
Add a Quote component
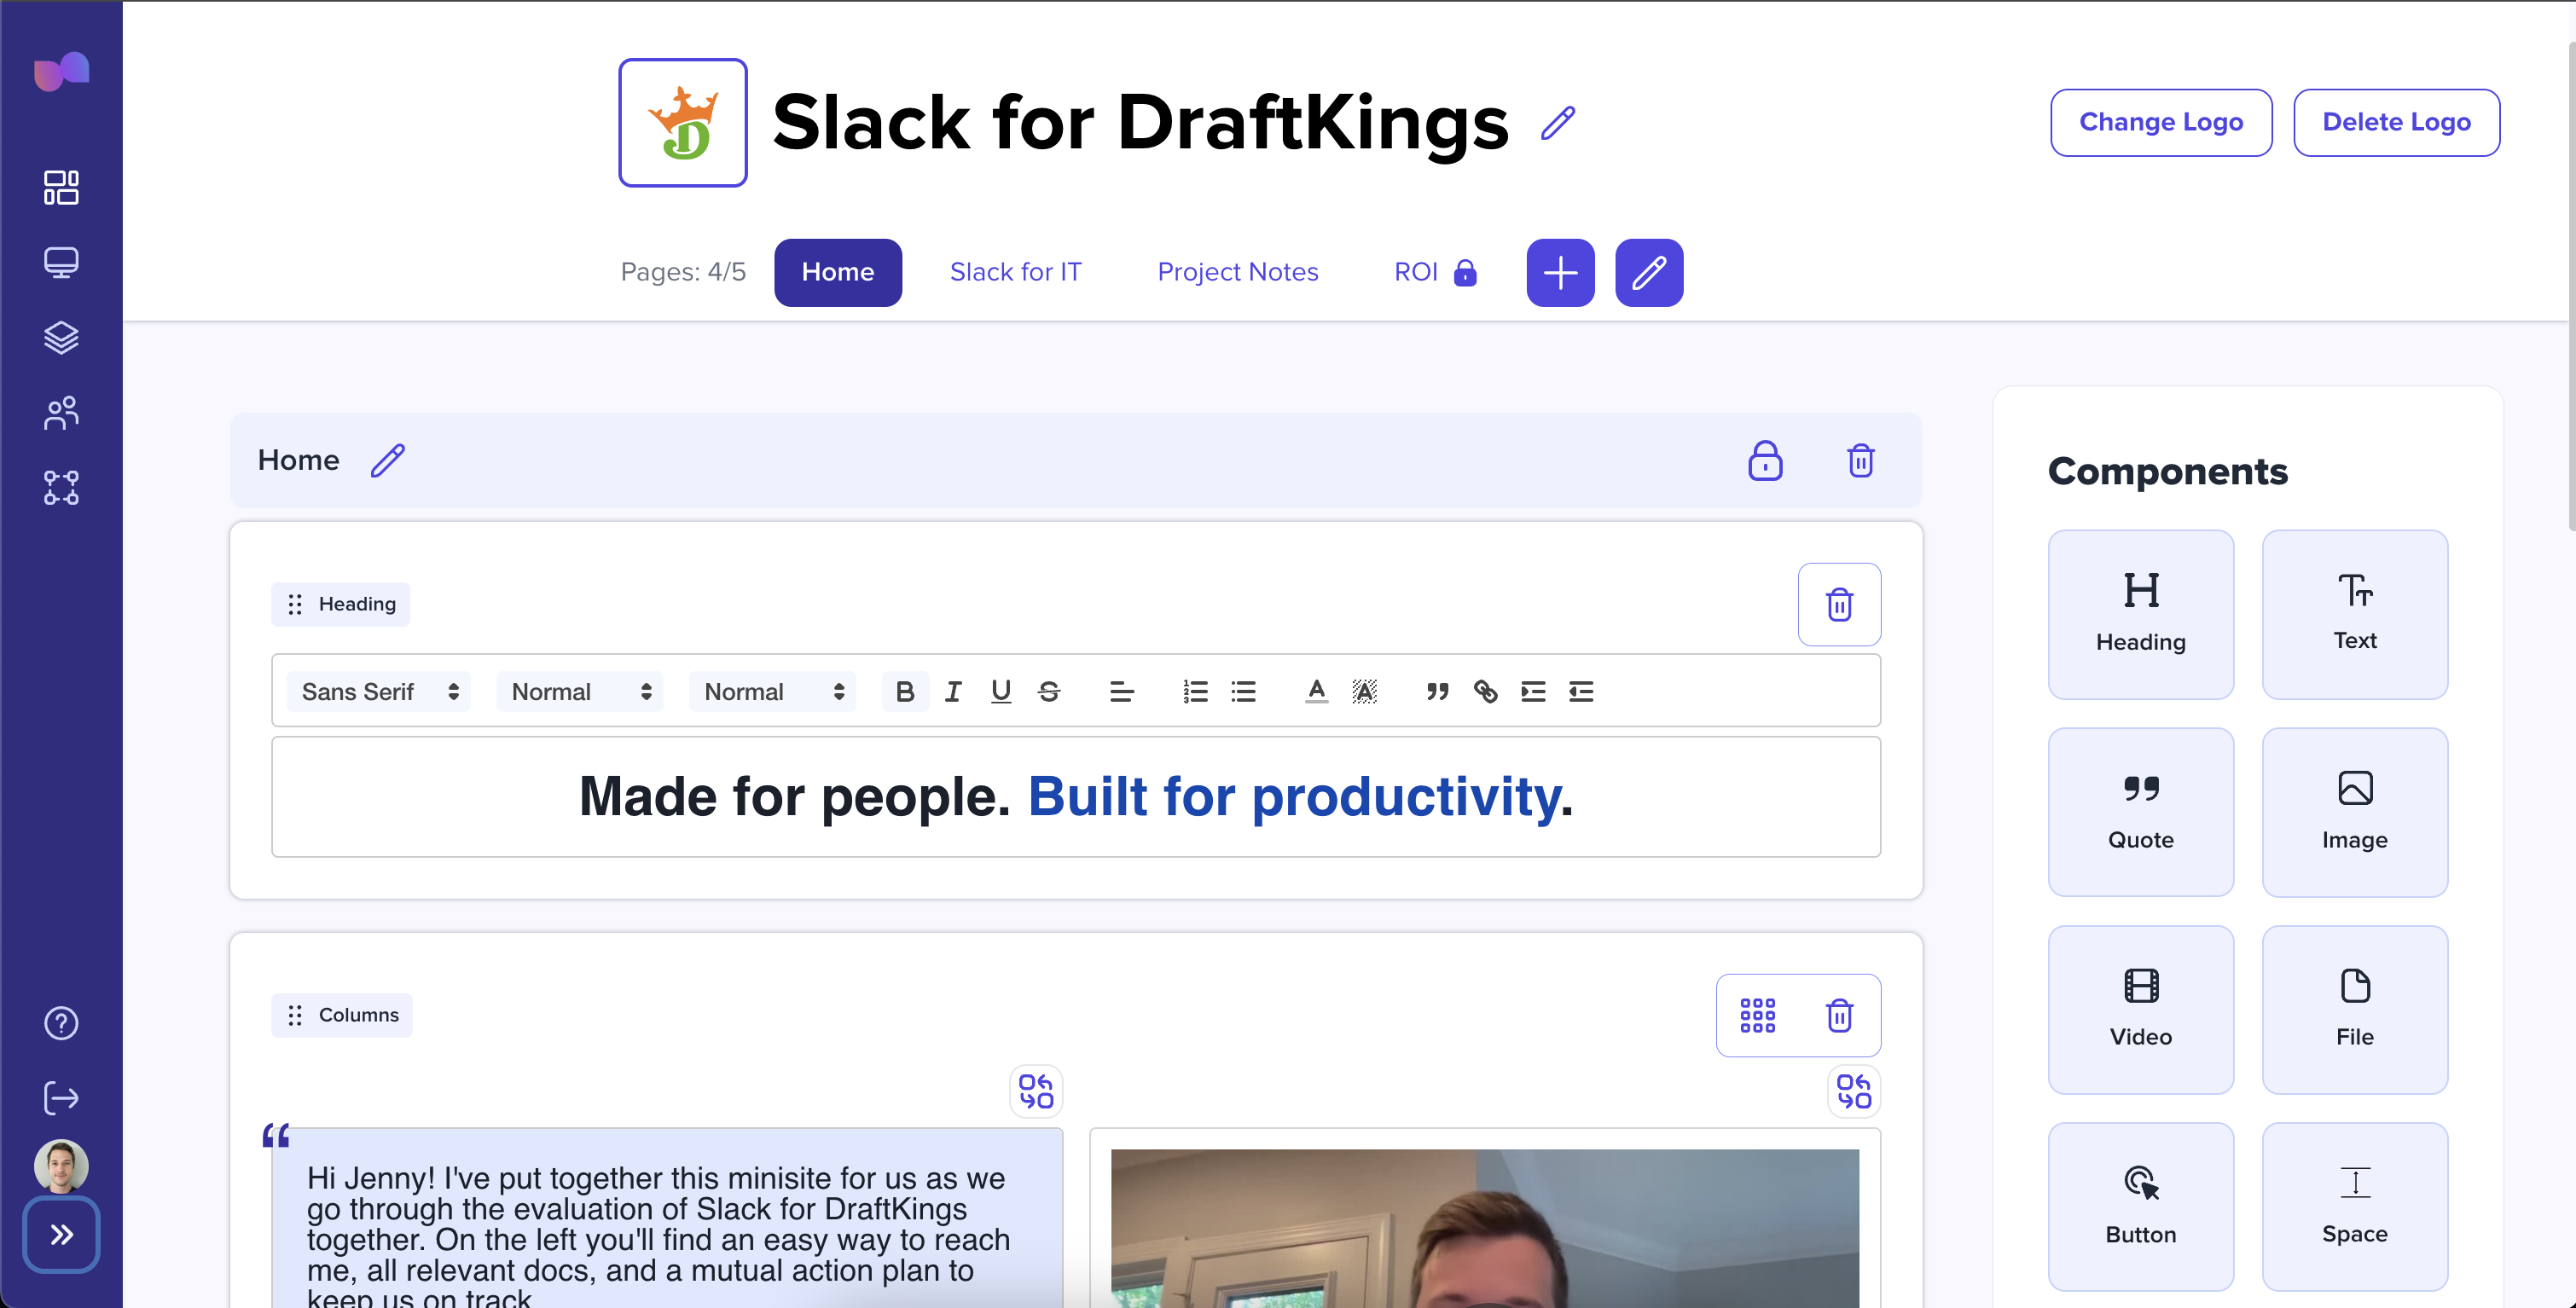tap(2140, 812)
